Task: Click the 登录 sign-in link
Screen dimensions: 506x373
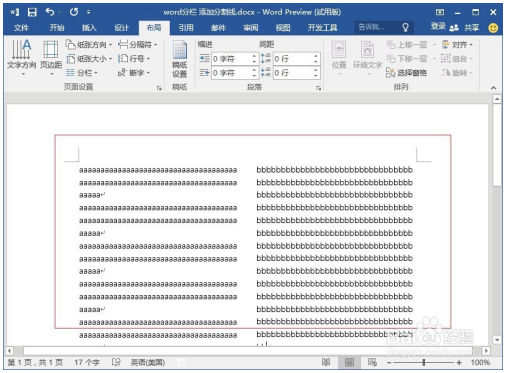Action: pos(438,26)
